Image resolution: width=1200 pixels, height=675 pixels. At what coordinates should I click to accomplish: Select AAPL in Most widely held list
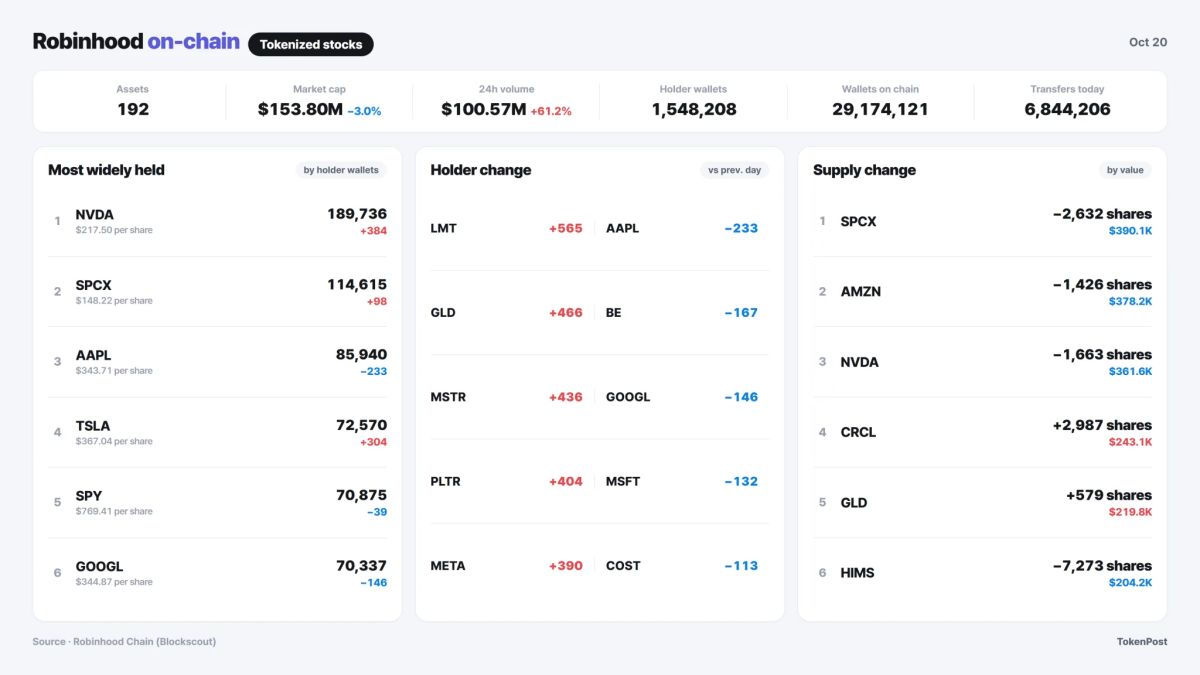click(94, 355)
